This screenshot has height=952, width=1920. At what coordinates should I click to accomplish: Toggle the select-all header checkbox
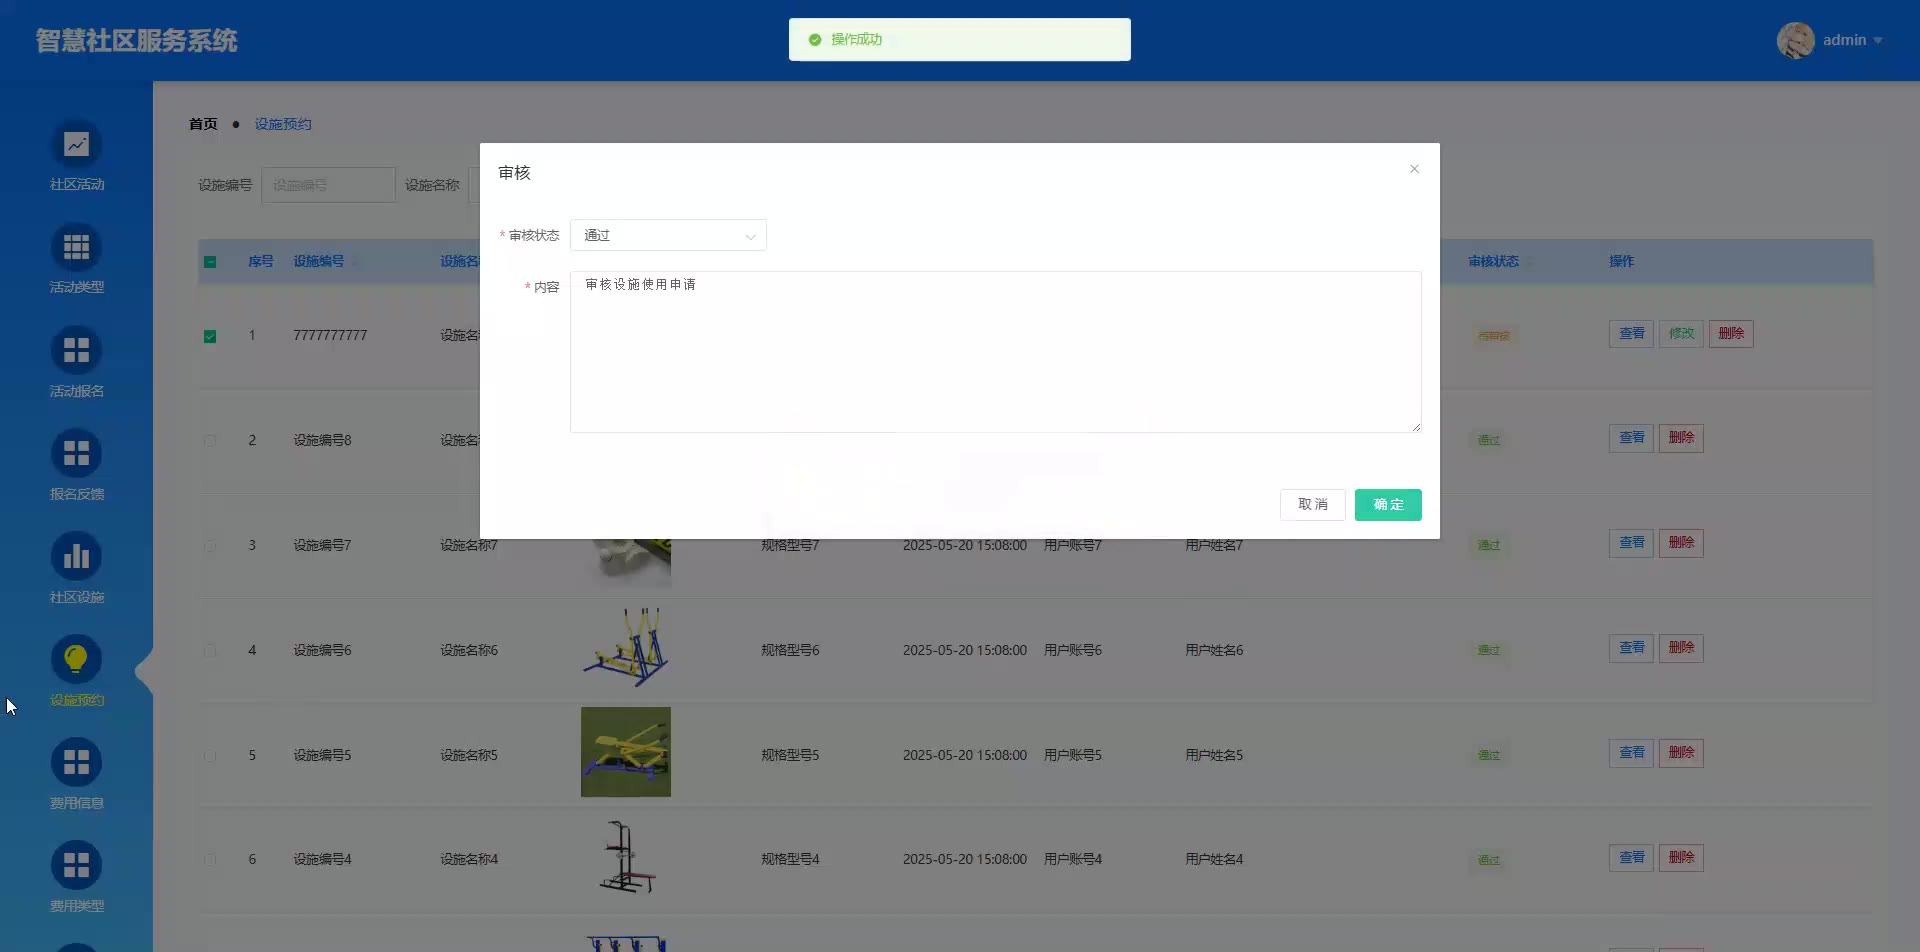pos(210,262)
